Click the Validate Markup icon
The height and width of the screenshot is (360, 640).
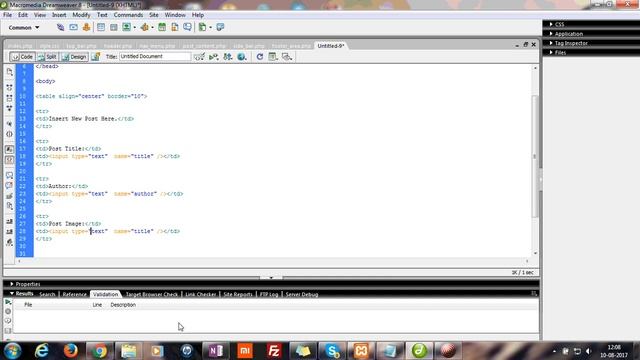pyautogui.click(x=213, y=57)
